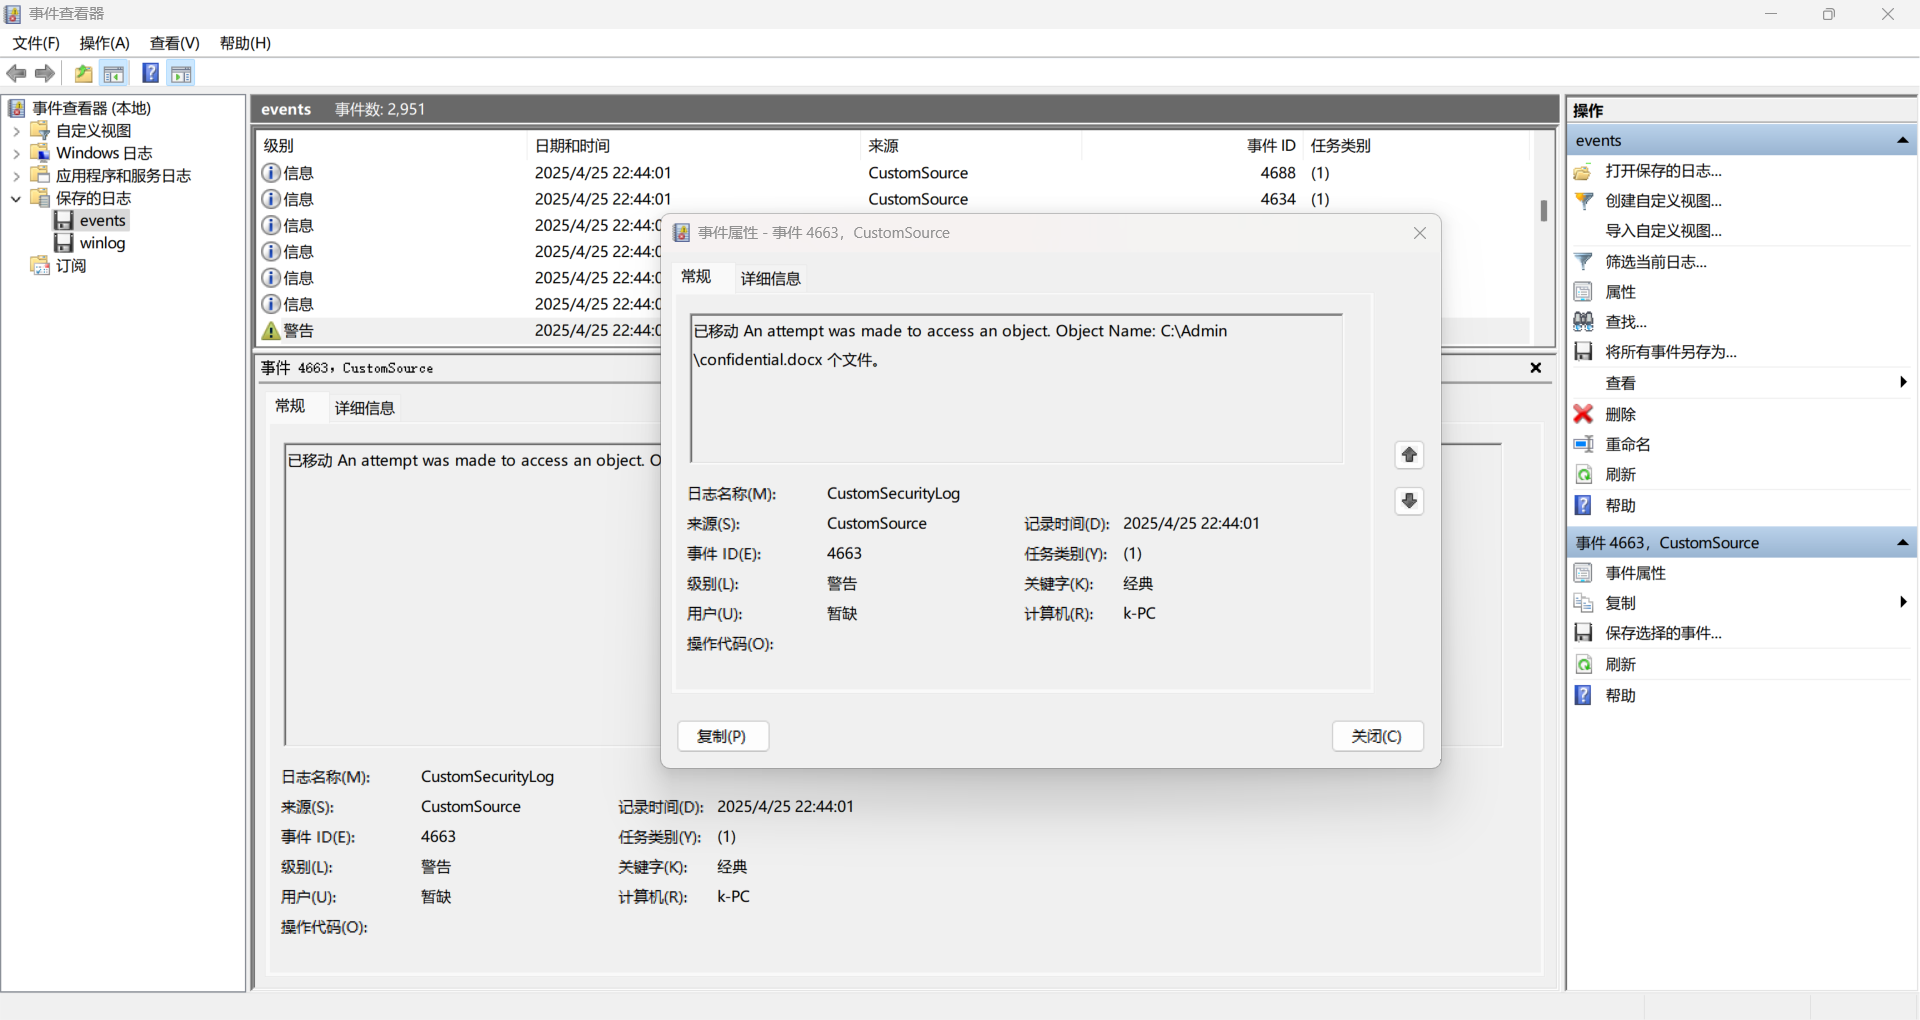Screen dimensions: 1920x1020
Task: Save all events as a file
Action: pos(1670,352)
